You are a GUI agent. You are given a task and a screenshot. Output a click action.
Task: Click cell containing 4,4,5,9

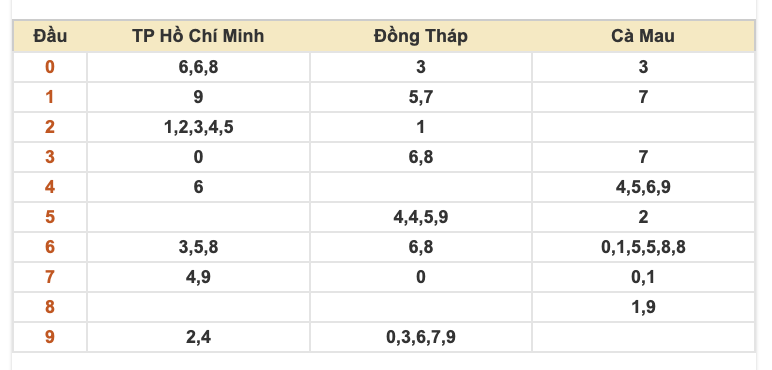pos(420,217)
